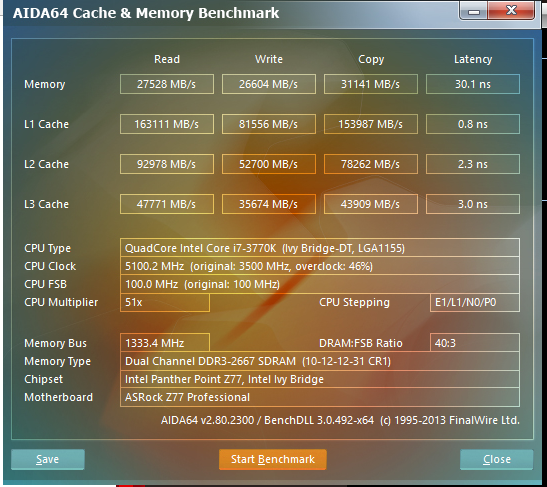Select the CPU Stepping E1/L1/N0/P0 field
The width and height of the screenshot is (547, 487).
475,302
